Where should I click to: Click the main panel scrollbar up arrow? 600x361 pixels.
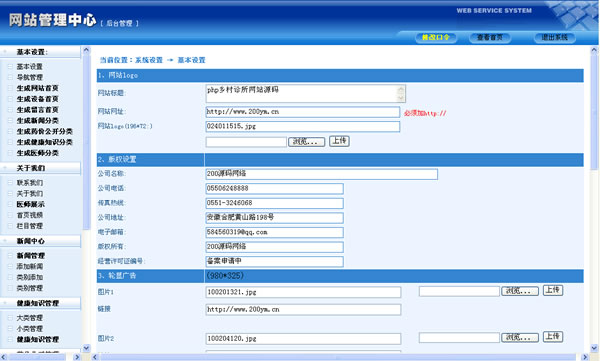pos(594,50)
